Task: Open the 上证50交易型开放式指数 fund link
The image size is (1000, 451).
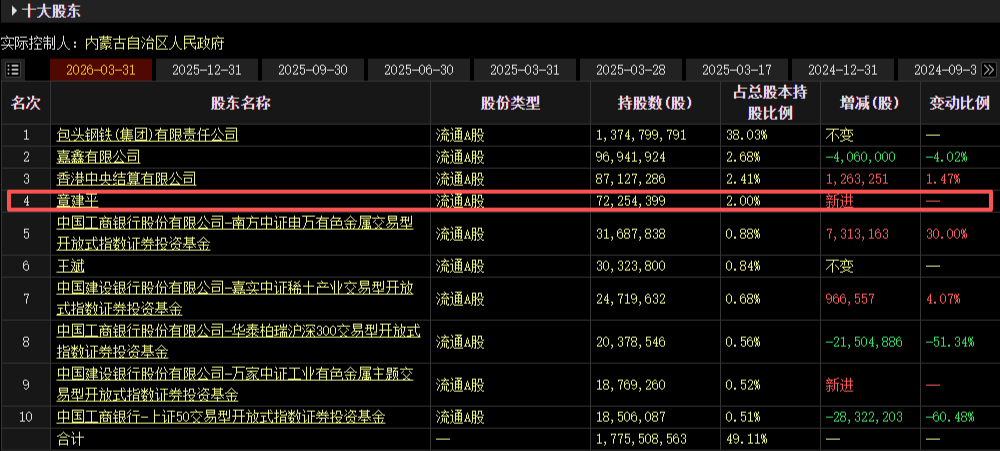Action: tap(221, 415)
